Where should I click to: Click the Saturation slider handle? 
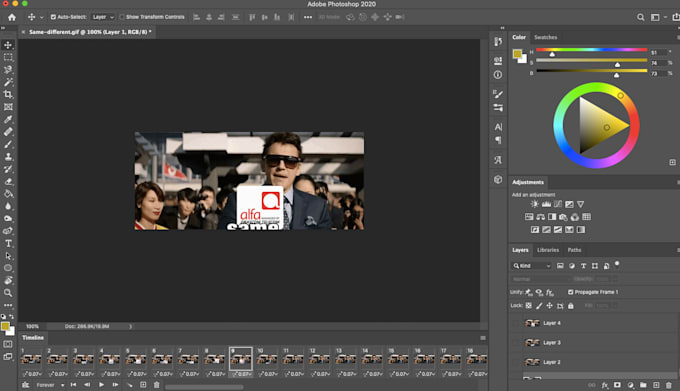pyautogui.click(x=617, y=65)
